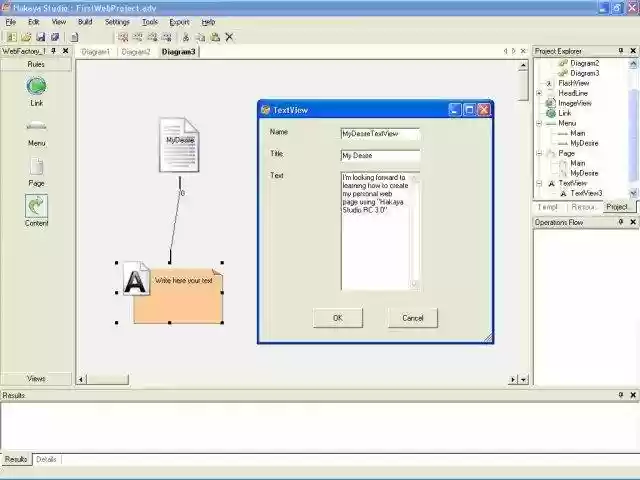Open the Export menu
Image resolution: width=640 pixels, height=480 pixels.
point(179,22)
